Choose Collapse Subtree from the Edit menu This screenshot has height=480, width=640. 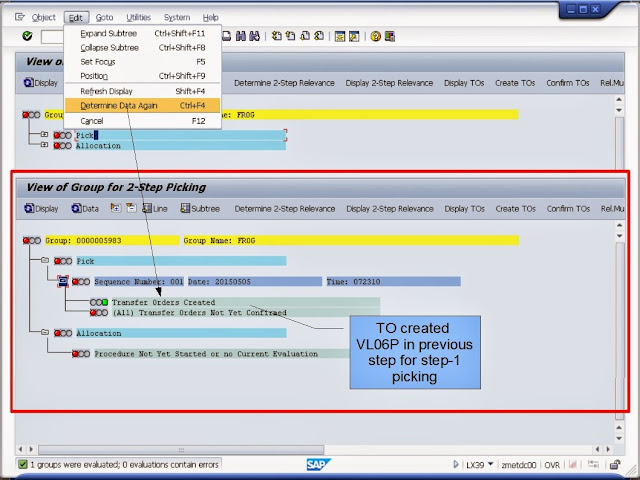[x=142, y=48]
